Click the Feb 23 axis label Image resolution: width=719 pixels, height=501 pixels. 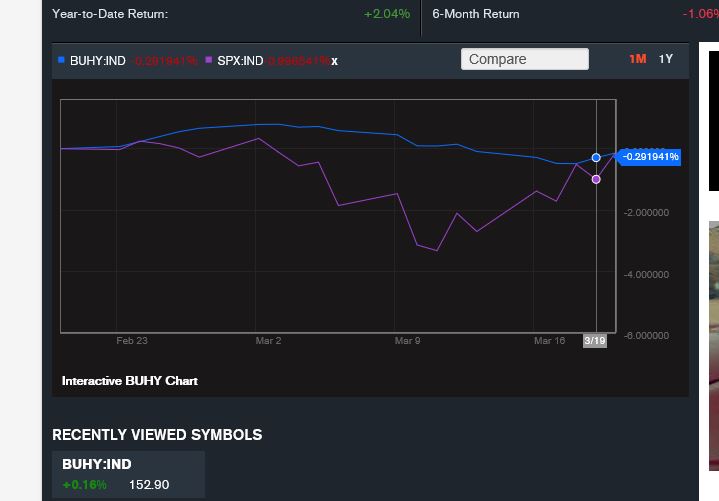point(132,341)
